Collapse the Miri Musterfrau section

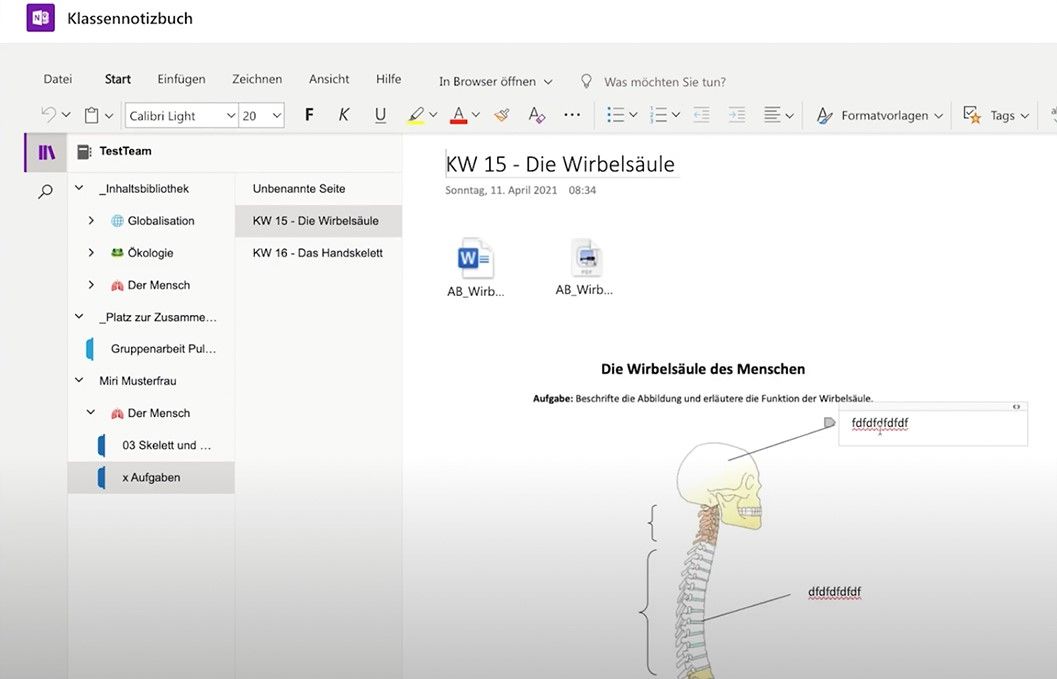pyautogui.click(x=79, y=381)
